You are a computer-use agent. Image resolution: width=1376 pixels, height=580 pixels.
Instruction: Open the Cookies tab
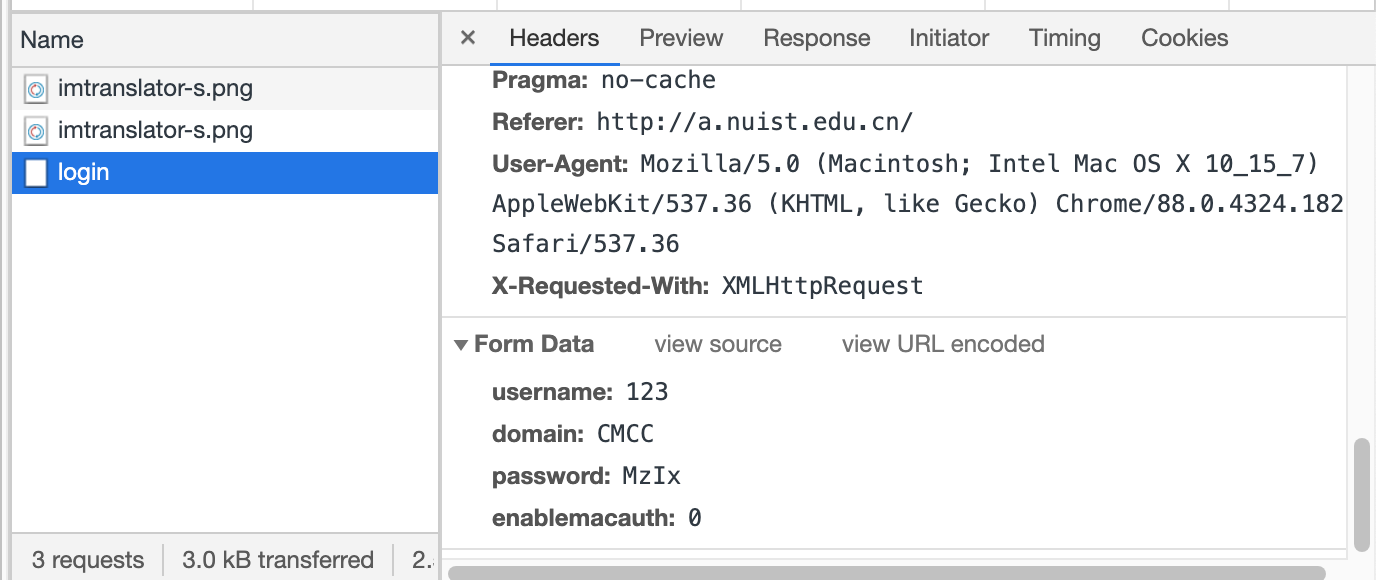tap(1184, 38)
